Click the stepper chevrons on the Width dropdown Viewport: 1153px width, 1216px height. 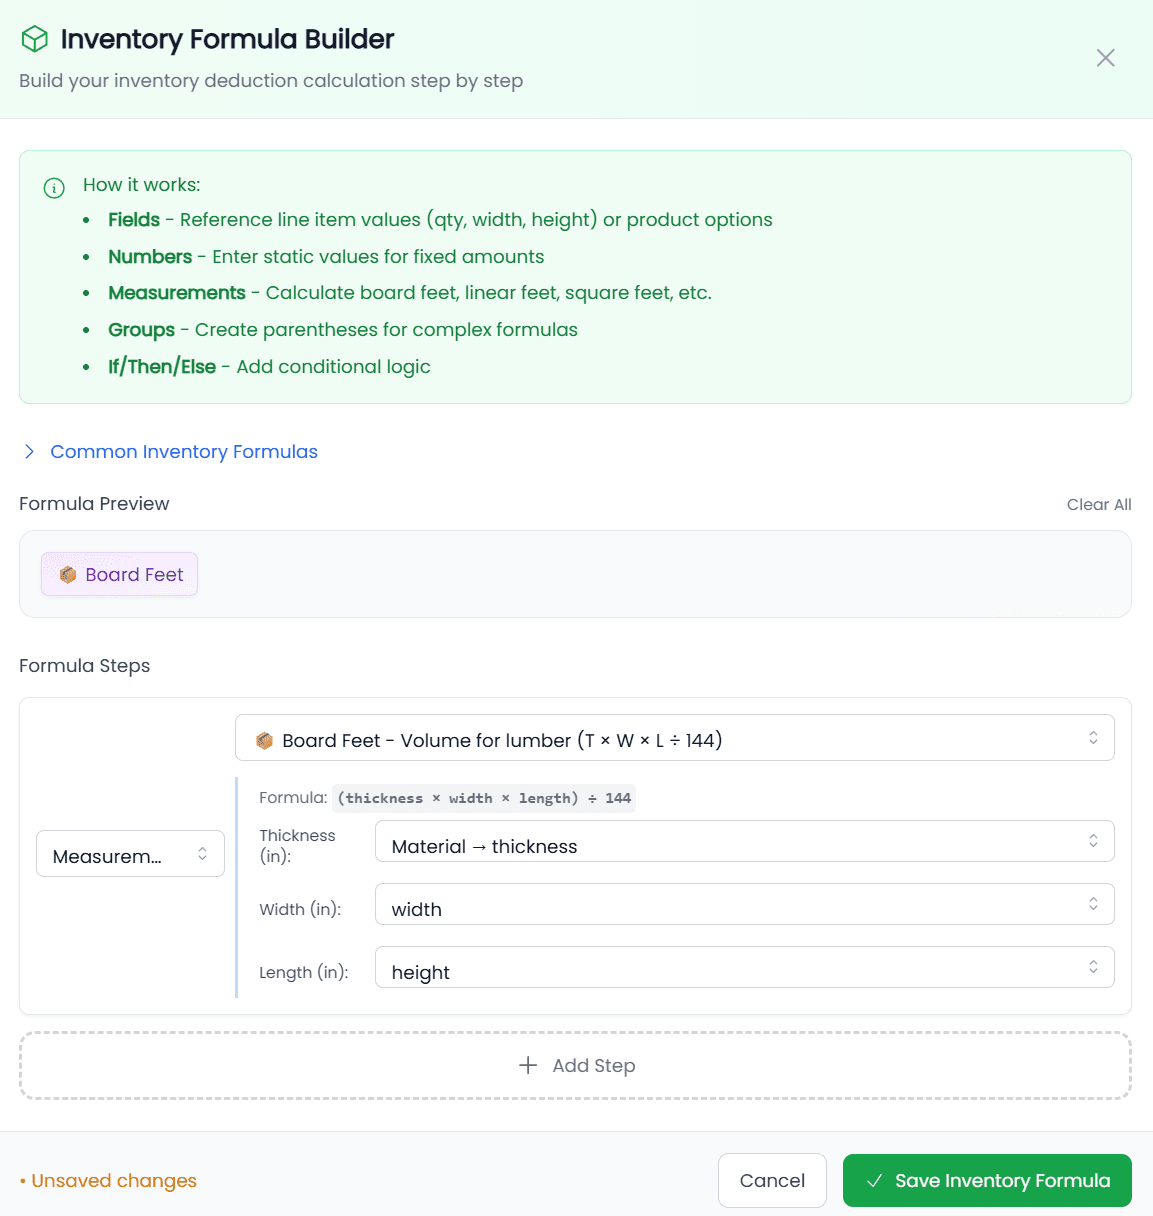point(1092,903)
